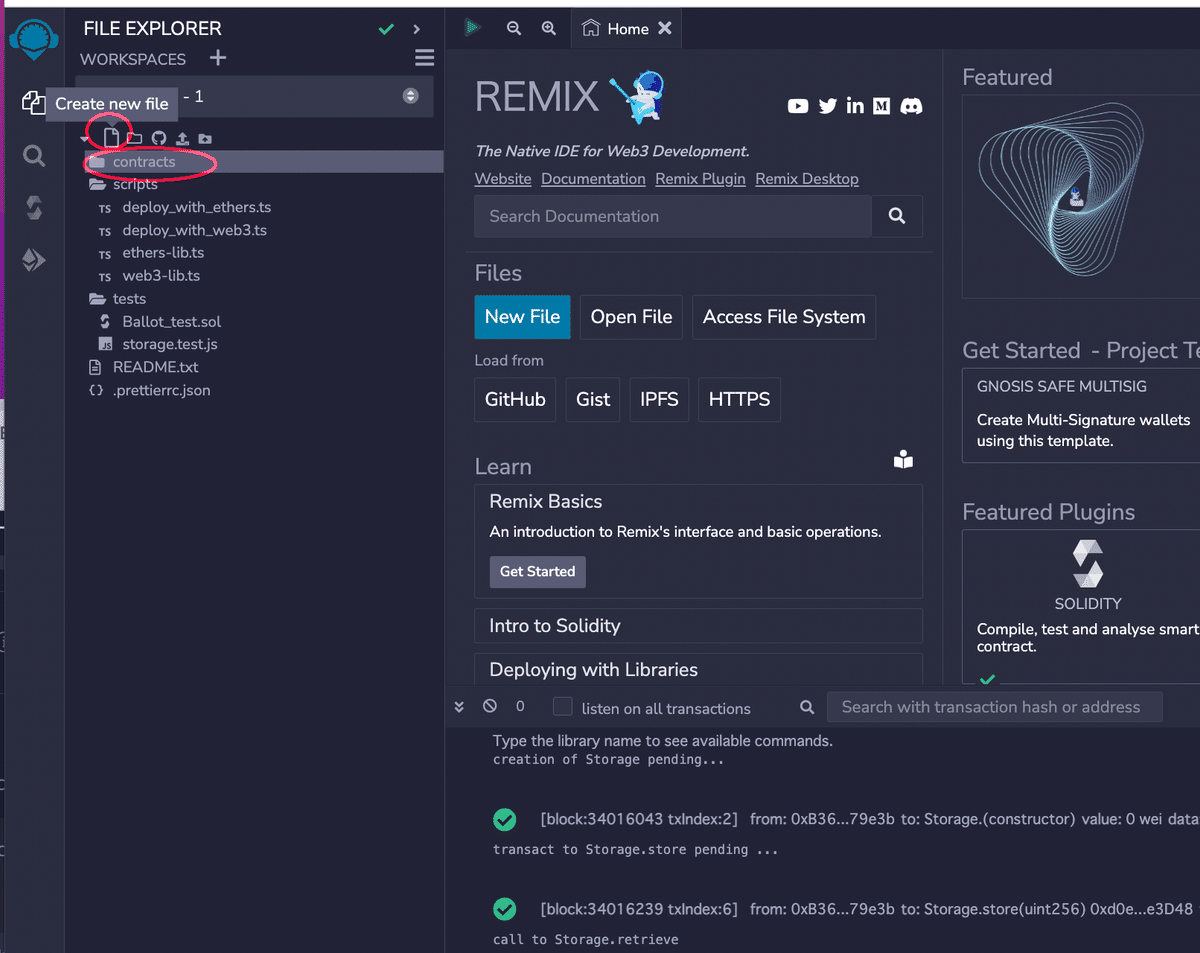Click the terminal search magnifier icon
The image size is (1200, 953).
807,707
